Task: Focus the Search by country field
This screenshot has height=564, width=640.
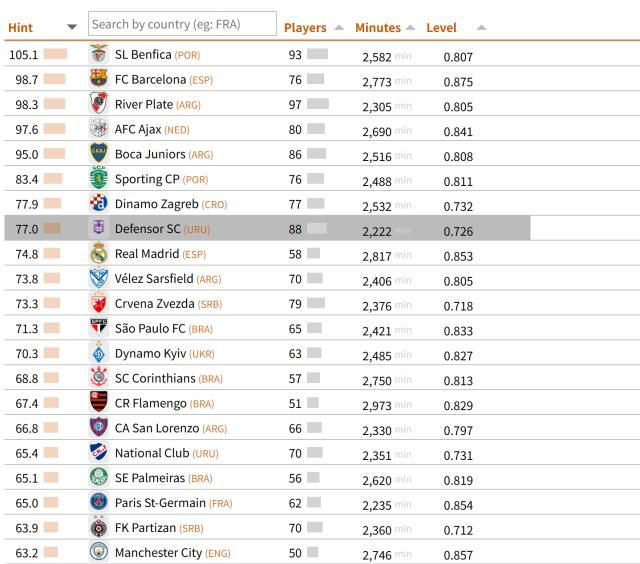Action: click(x=182, y=24)
